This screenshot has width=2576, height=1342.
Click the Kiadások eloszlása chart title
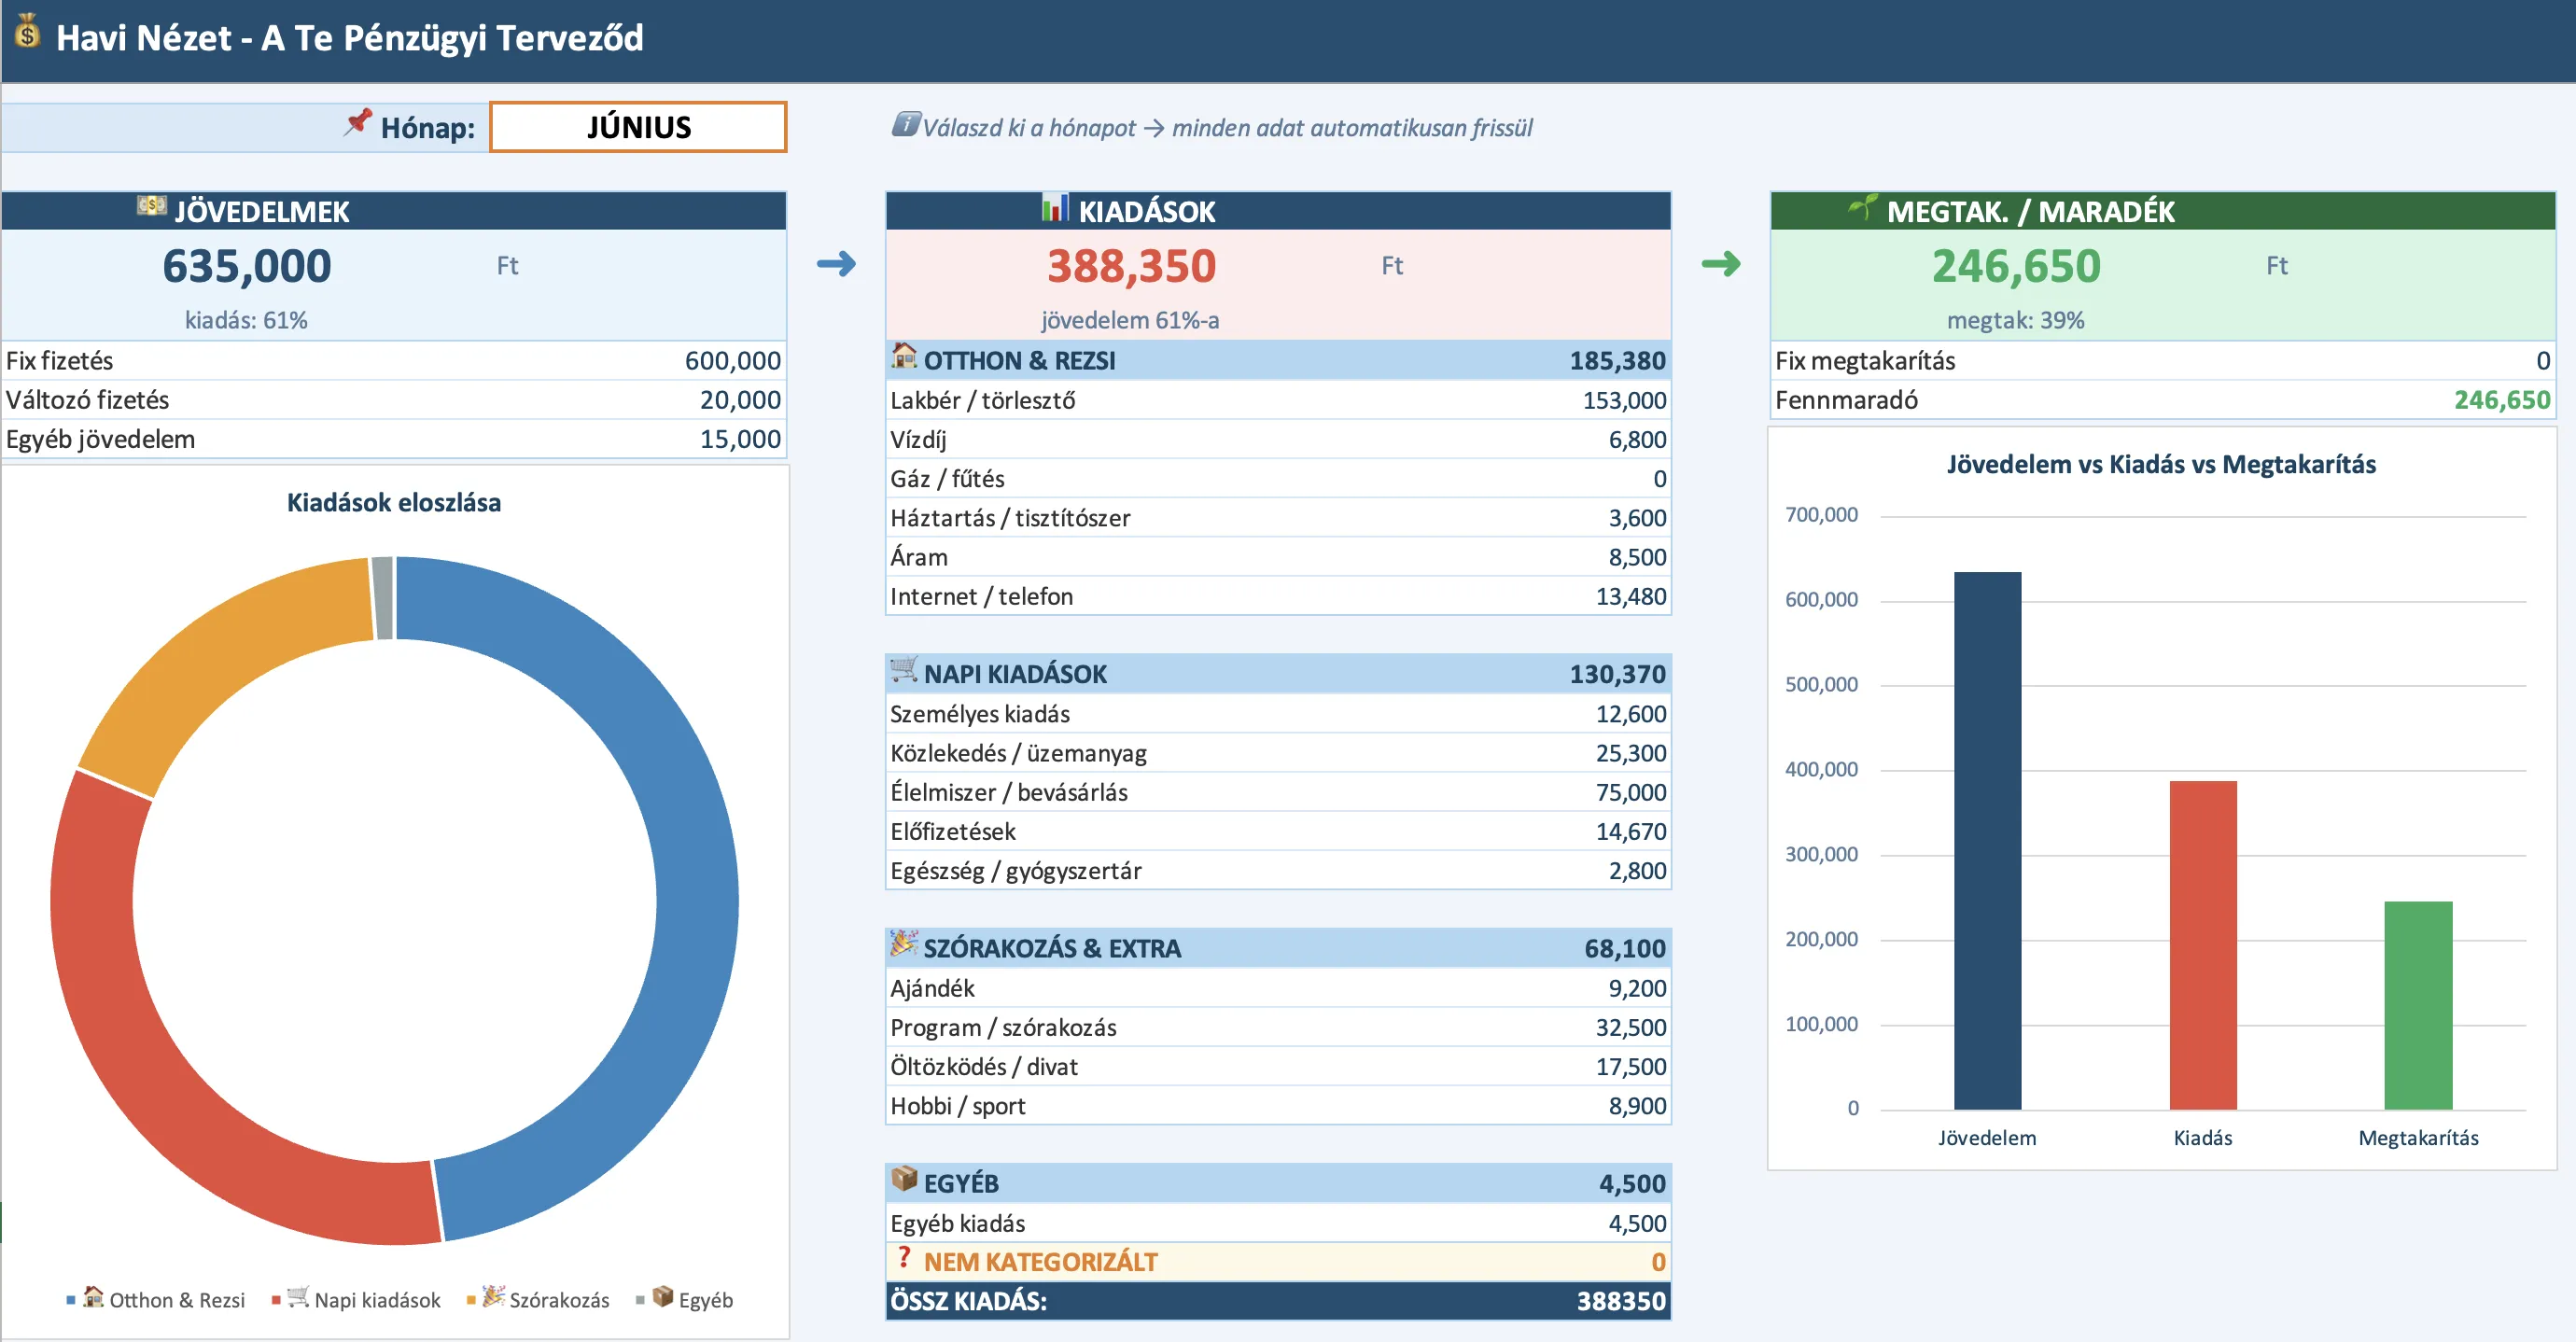pyautogui.click(x=394, y=503)
